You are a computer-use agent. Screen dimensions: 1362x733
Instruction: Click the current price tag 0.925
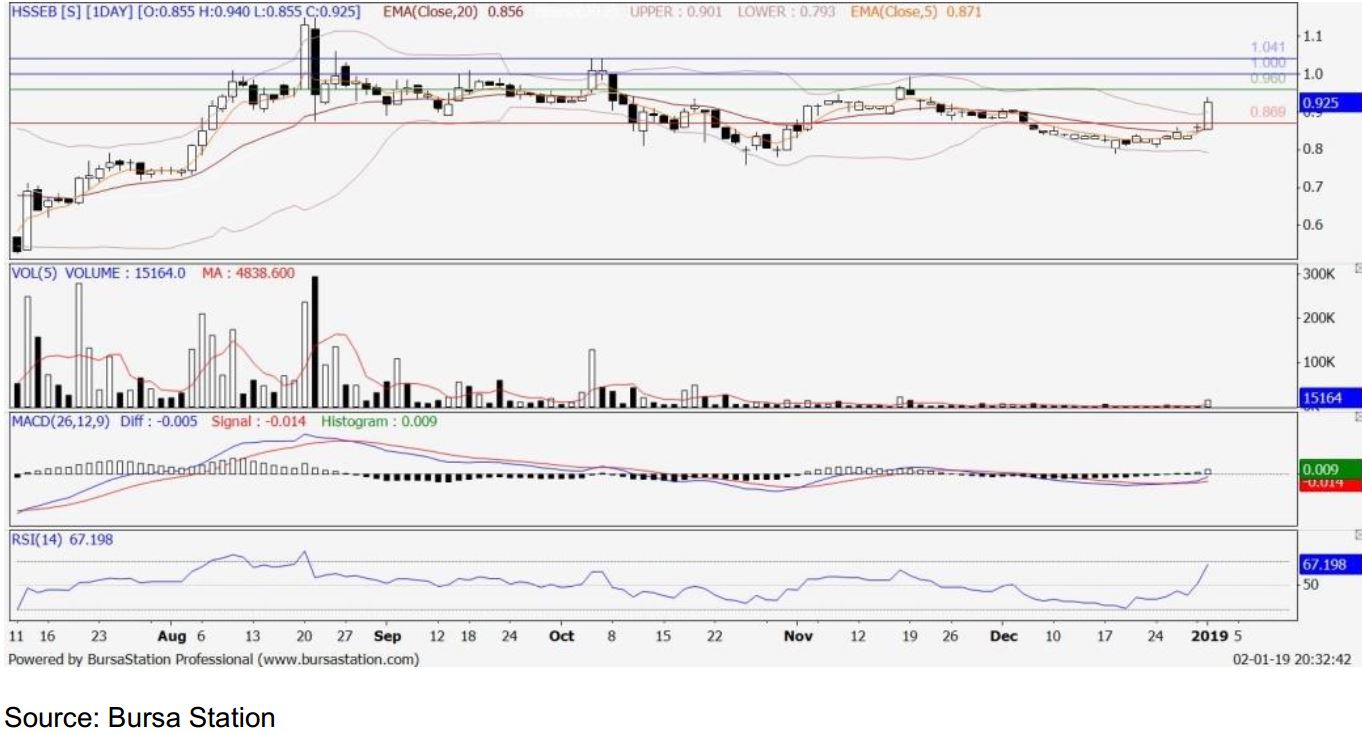click(1329, 102)
